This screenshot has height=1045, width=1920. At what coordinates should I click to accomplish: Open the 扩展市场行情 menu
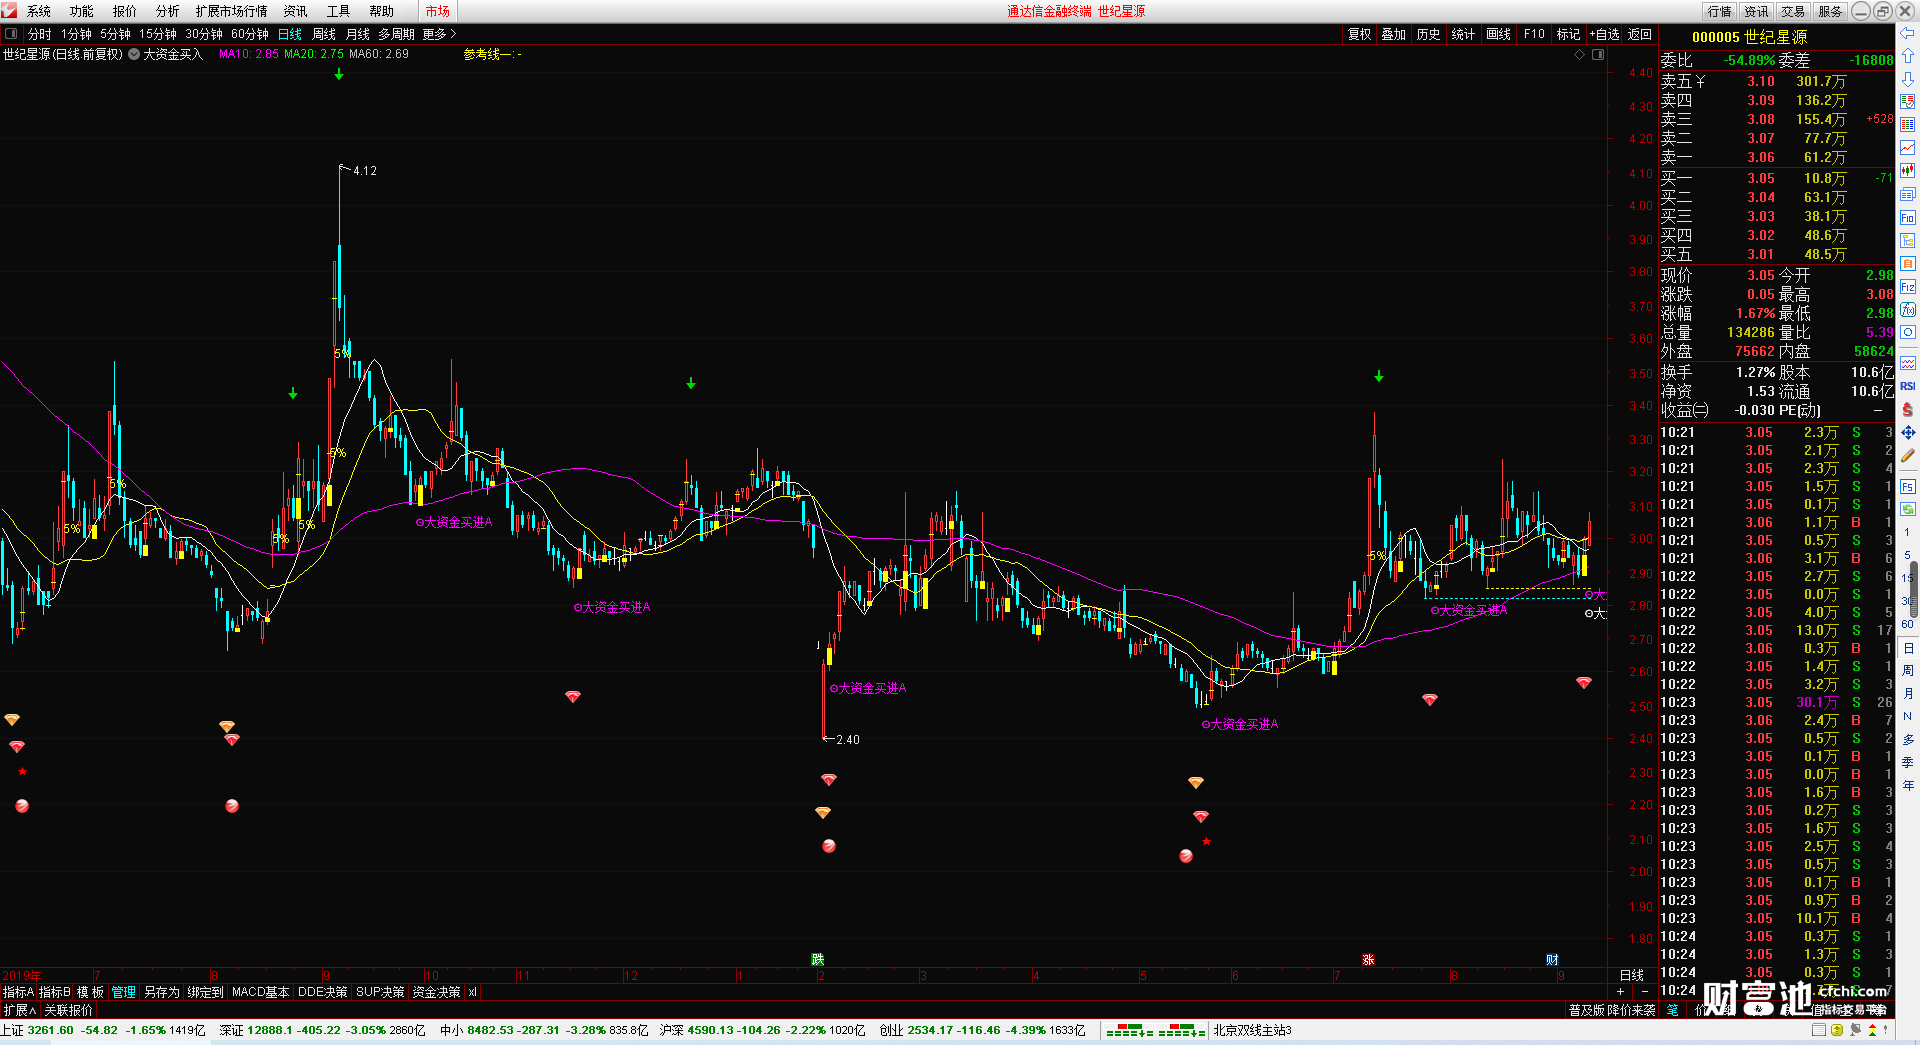click(232, 11)
